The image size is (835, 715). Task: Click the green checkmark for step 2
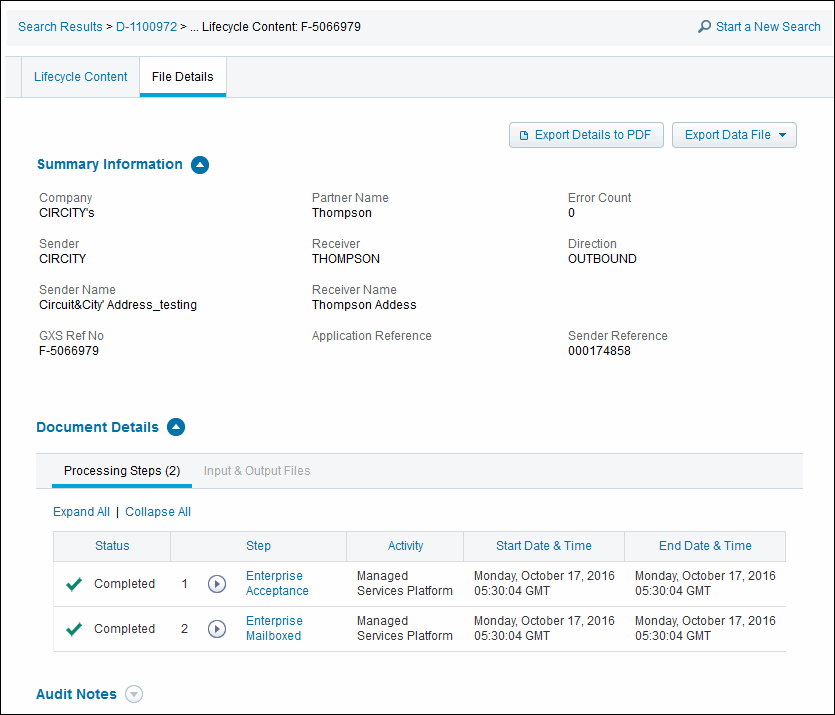pyautogui.click(x=74, y=629)
